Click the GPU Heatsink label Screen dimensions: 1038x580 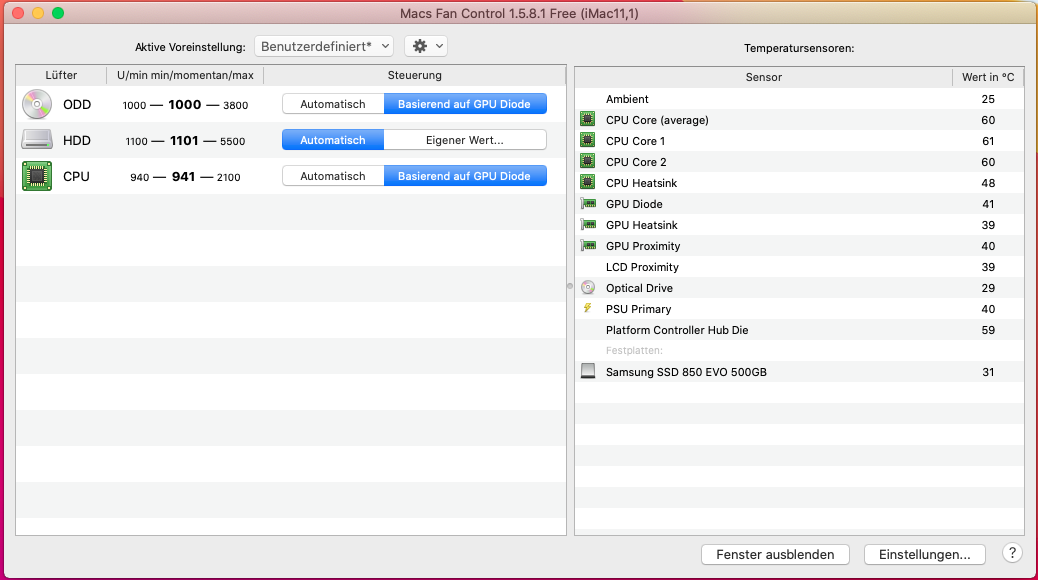point(641,225)
